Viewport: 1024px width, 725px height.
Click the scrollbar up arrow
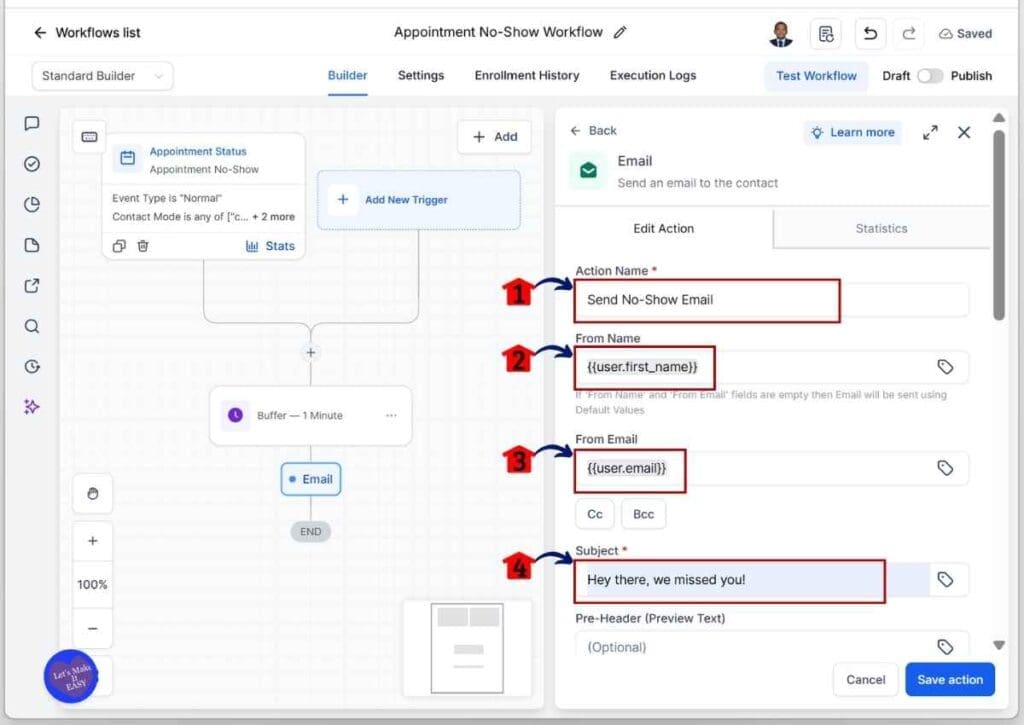point(999,118)
